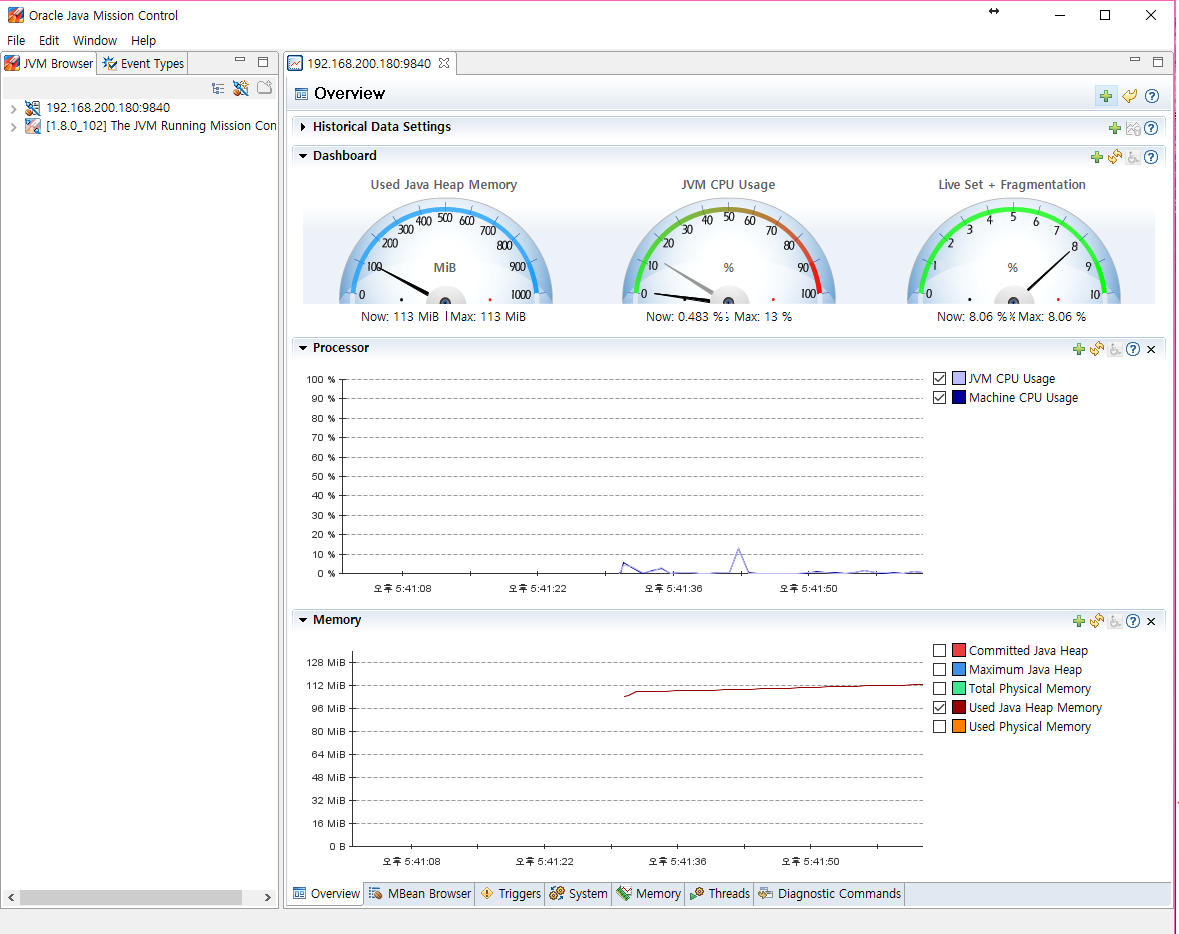1179x934 pixels.
Task: Click the scrollbar right arrow in JVM Browser
Action: pos(268,897)
